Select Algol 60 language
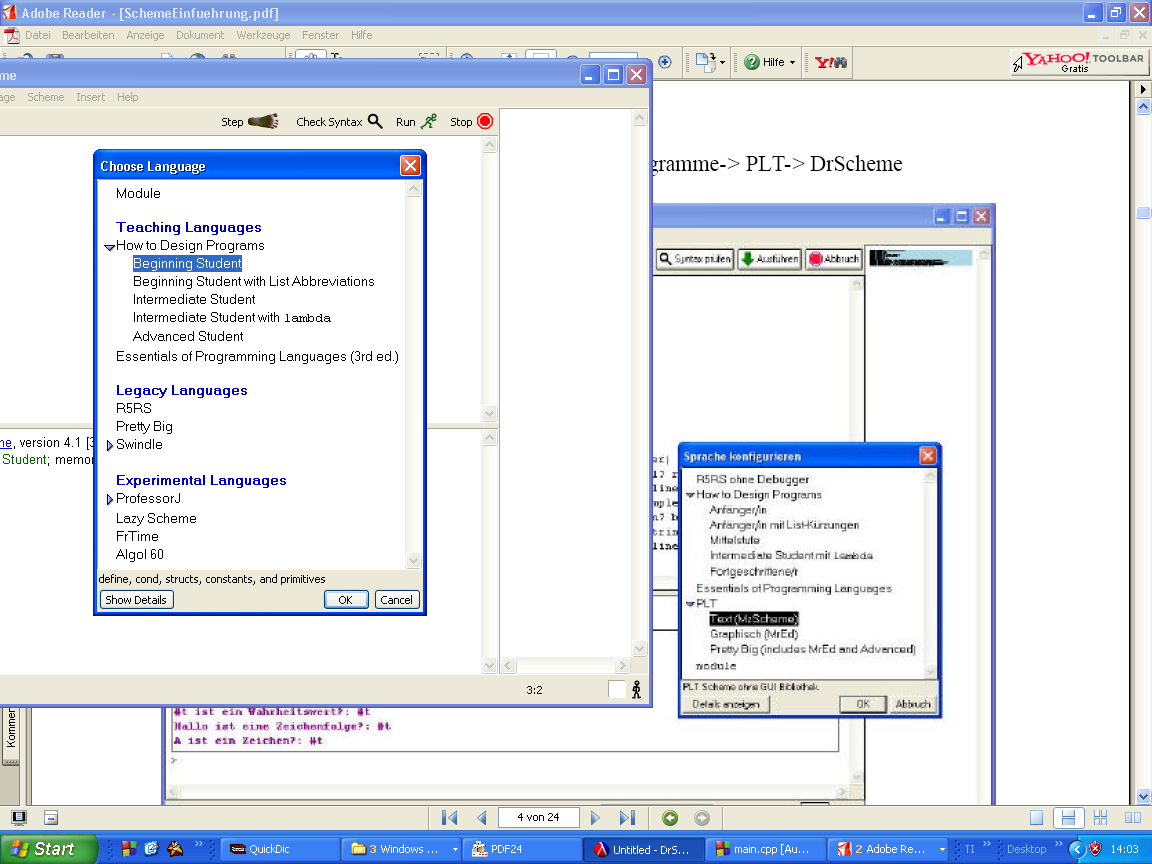Screen dimensions: 1152x864 click(140, 555)
